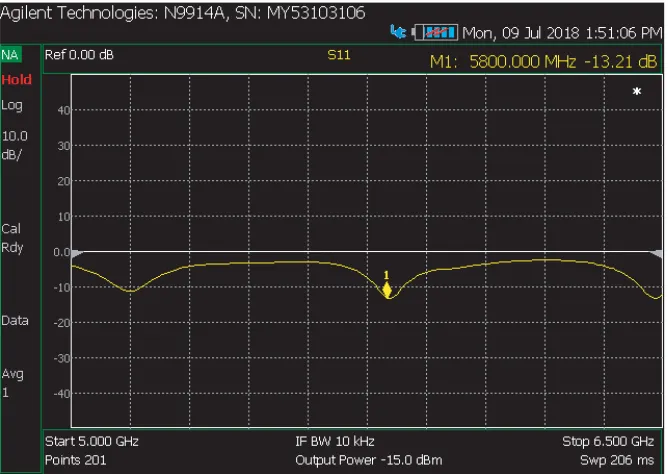Click the 40 y-axis label
Image resolution: width=668 pixels, height=474 pixels.
click(64, 110)
